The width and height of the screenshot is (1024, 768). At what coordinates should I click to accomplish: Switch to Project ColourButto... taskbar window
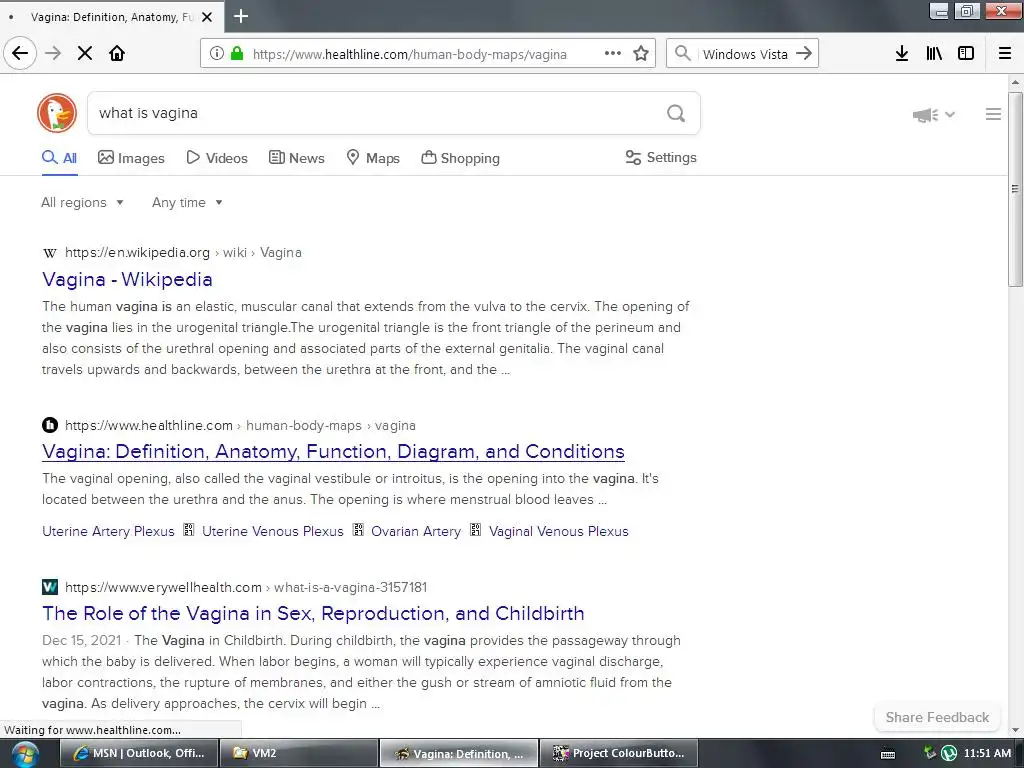point(618,754)
